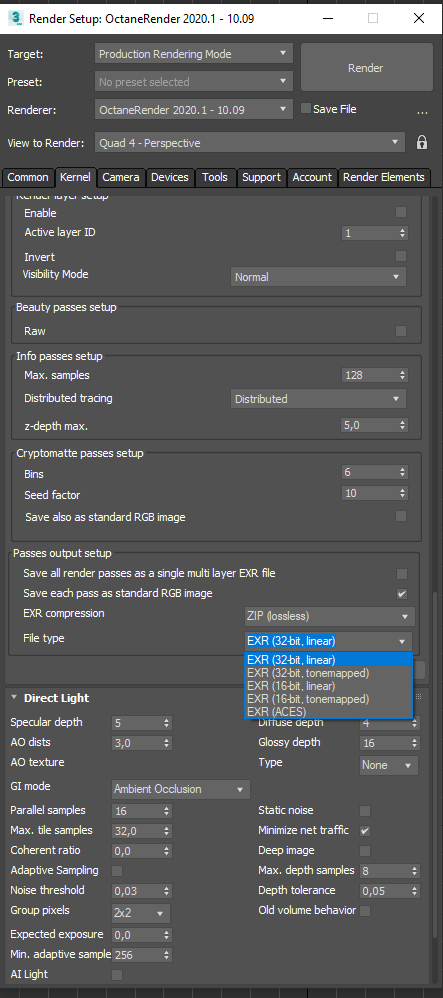This screenshot has width=443, height=998.
Task: Enable Raw beauty passes checkbox
Action: click(401, 330)
